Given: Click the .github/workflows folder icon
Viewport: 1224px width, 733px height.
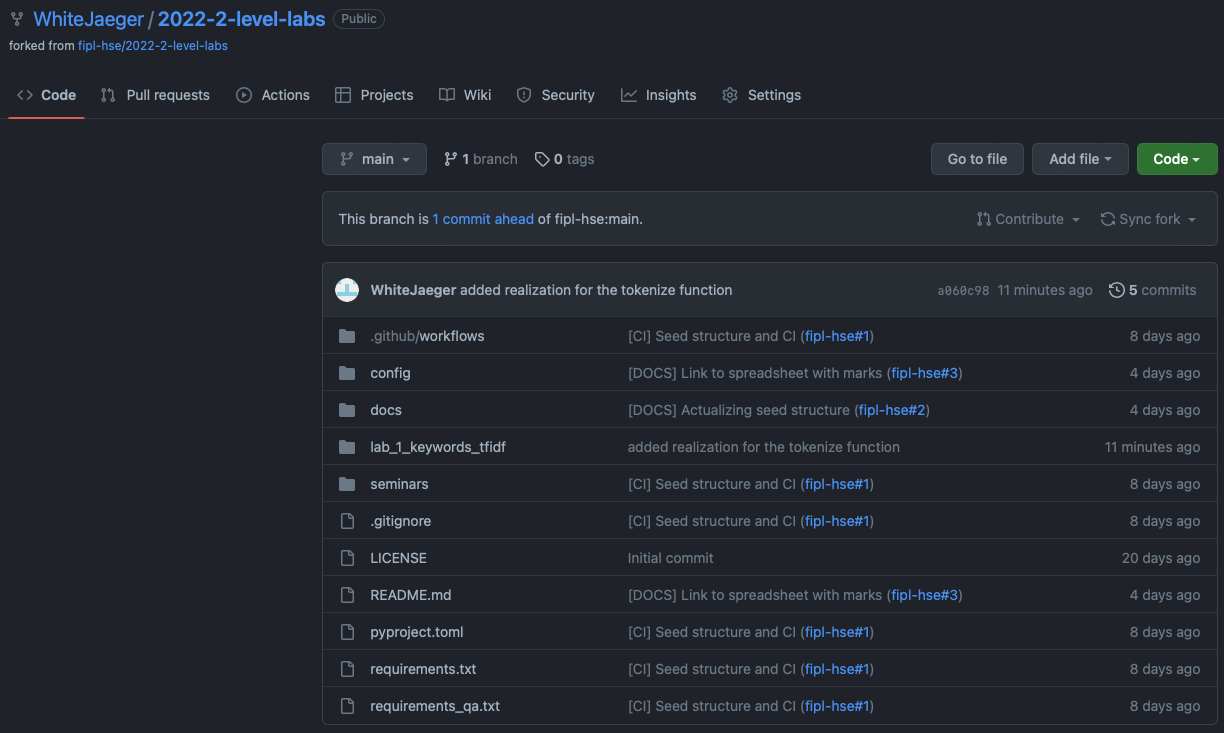Looking at the screenshot, I should (x=347, y=336).
